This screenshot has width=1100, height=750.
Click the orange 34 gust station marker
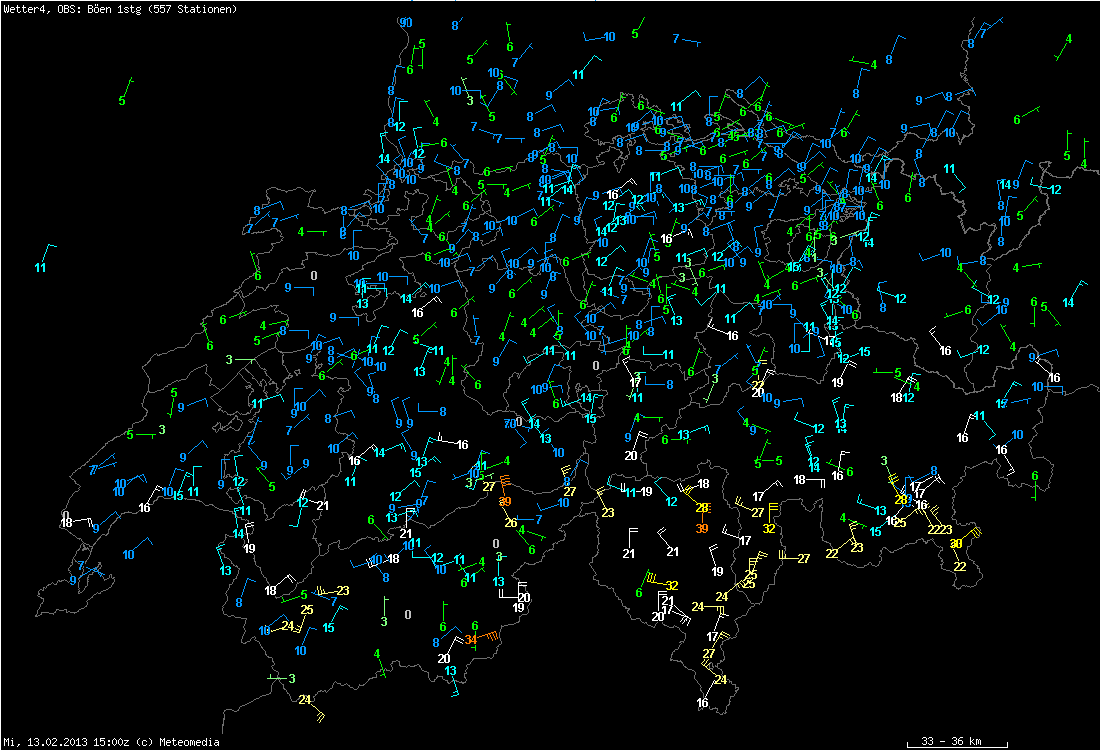(x=471, y=639)
